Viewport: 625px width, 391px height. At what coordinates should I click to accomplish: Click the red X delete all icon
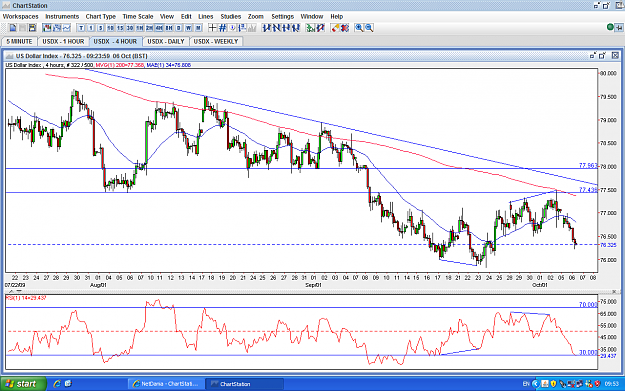pyautogui.click(x=345, y=28)
